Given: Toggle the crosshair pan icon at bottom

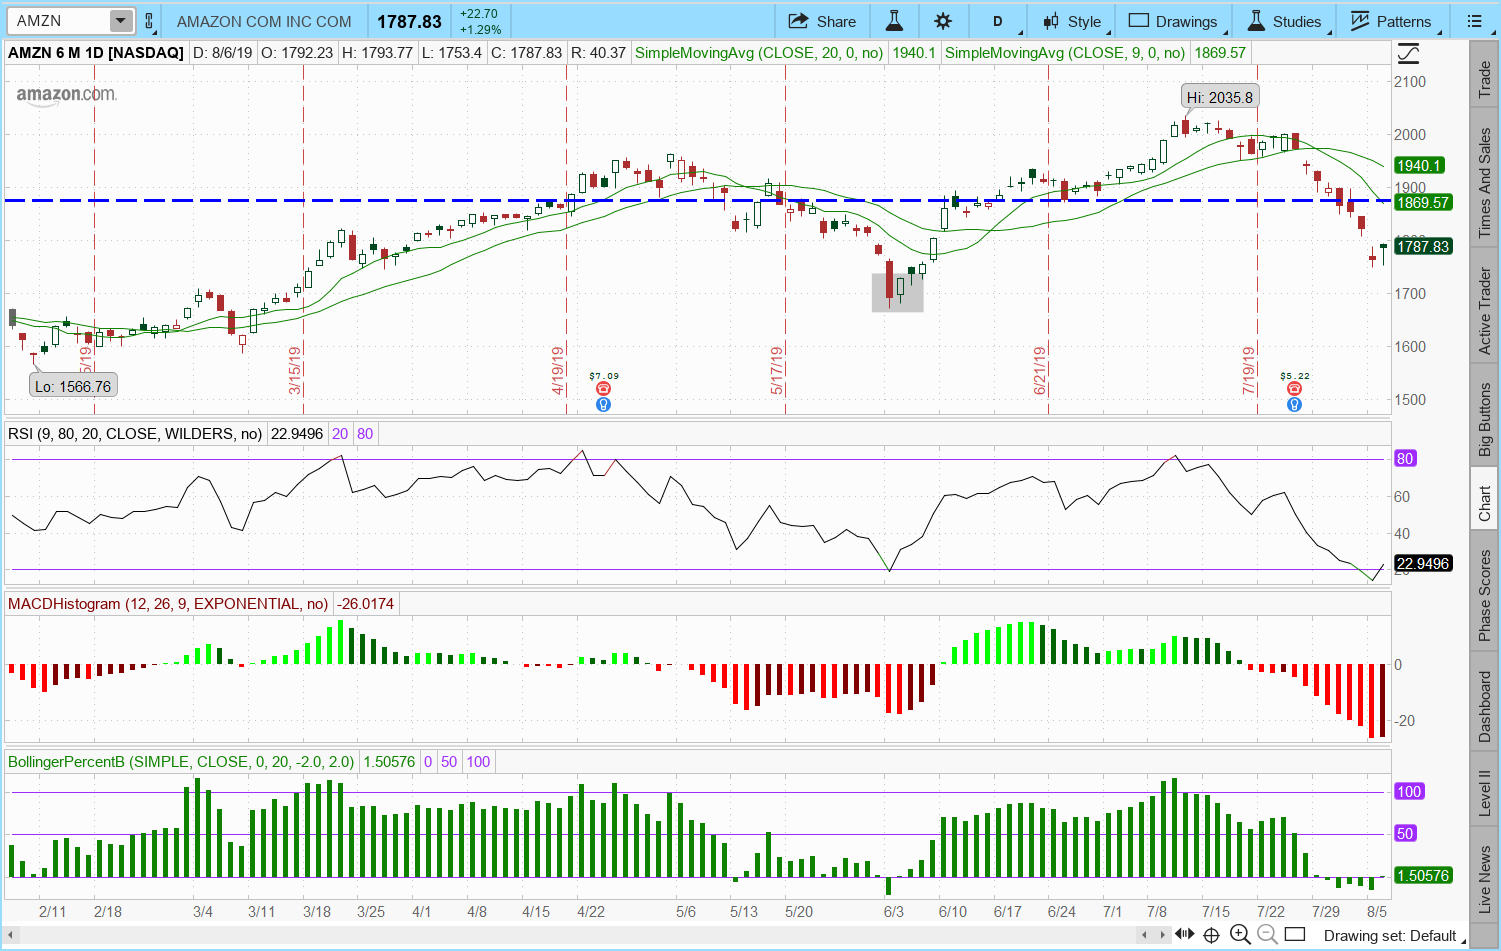Looking at the screenshot, I should coord(1211,935).
